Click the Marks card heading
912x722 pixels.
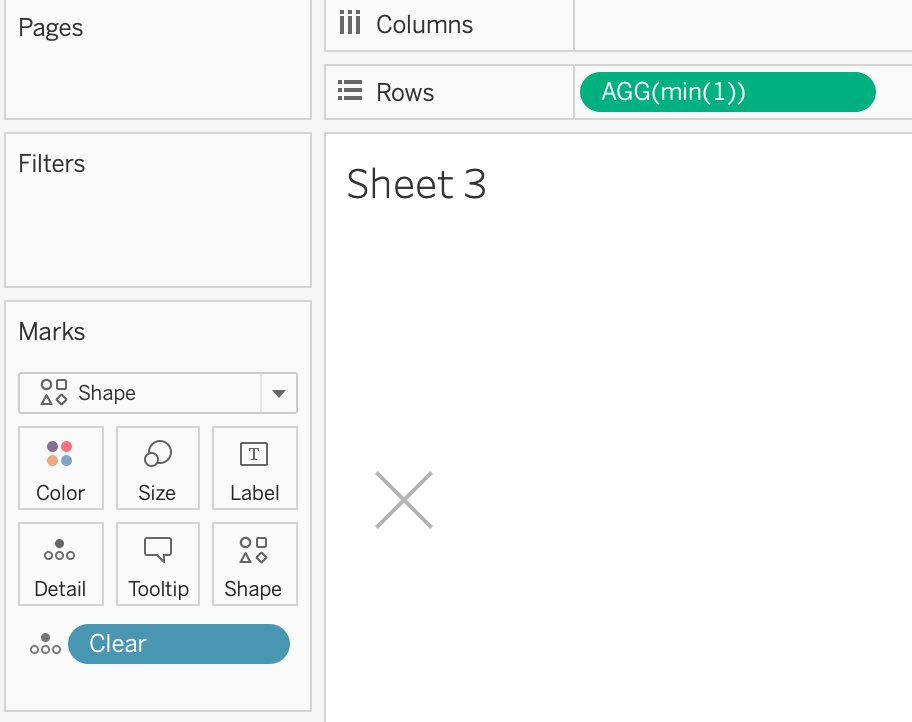52,332
